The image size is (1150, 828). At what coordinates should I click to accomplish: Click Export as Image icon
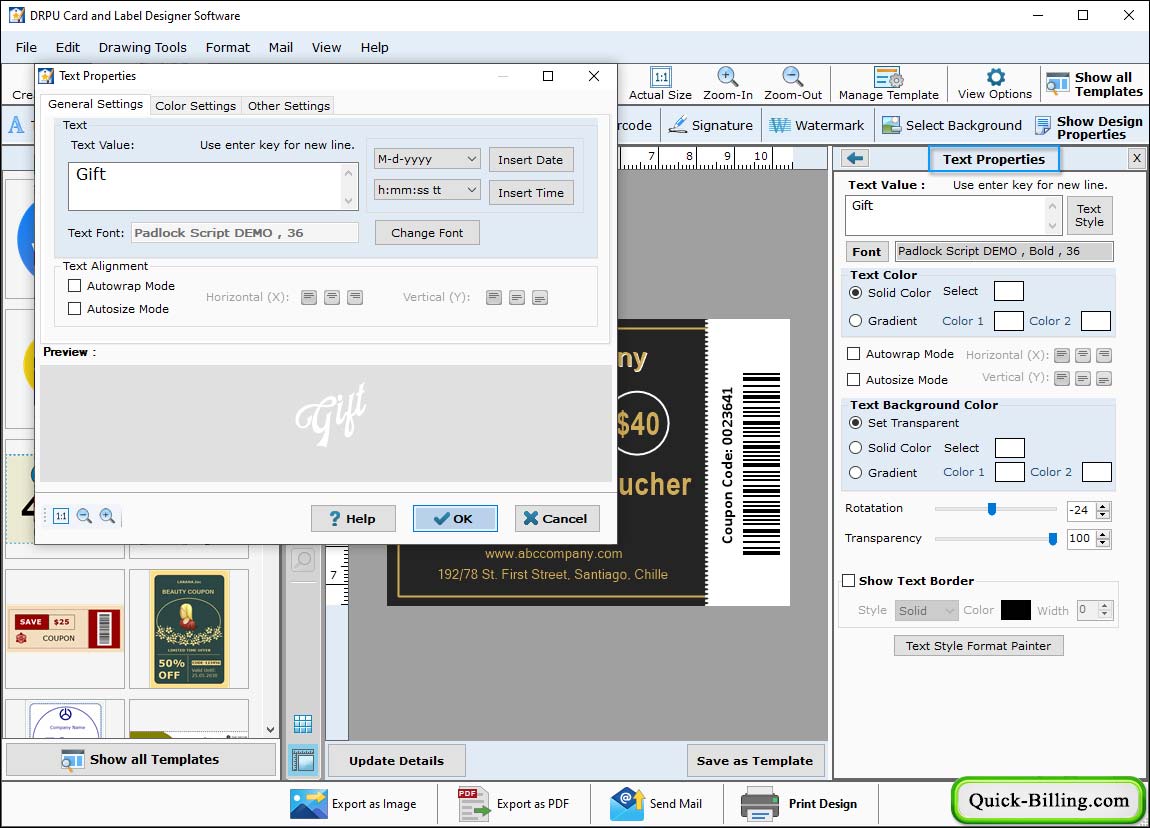point(308,804)
